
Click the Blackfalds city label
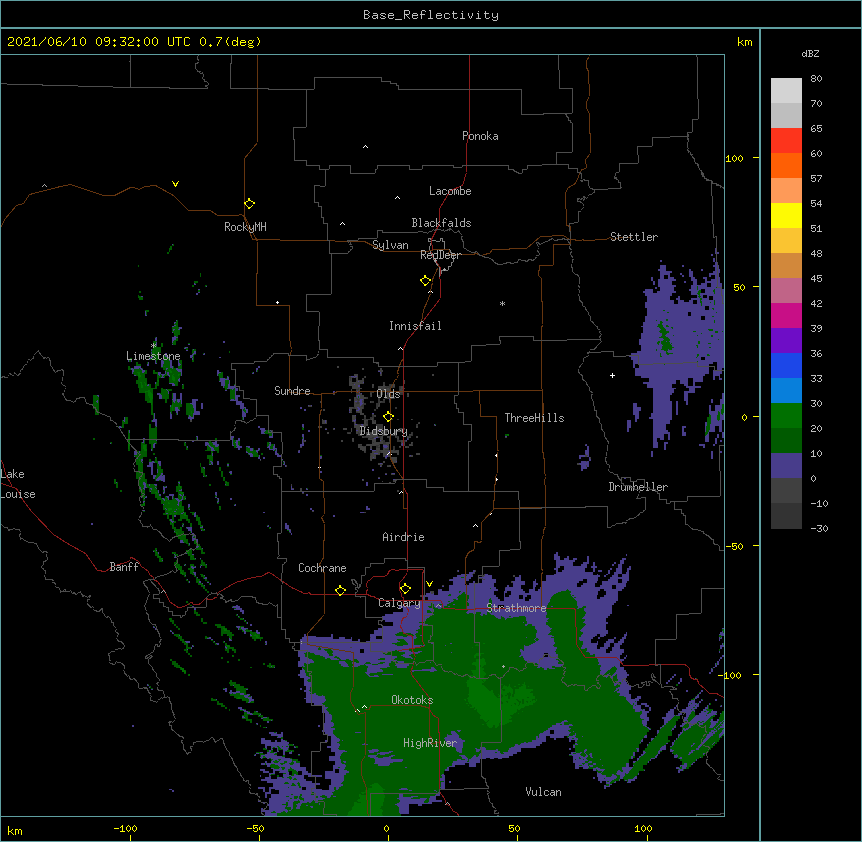coord(441,223)
